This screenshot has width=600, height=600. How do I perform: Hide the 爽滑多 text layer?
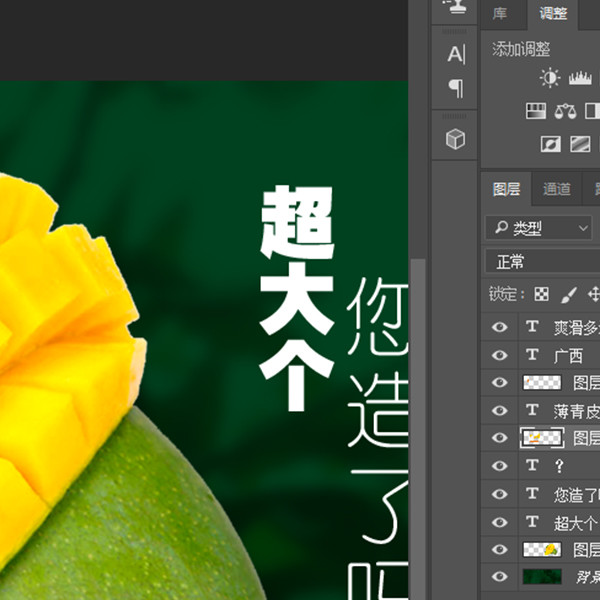(499, 327)
